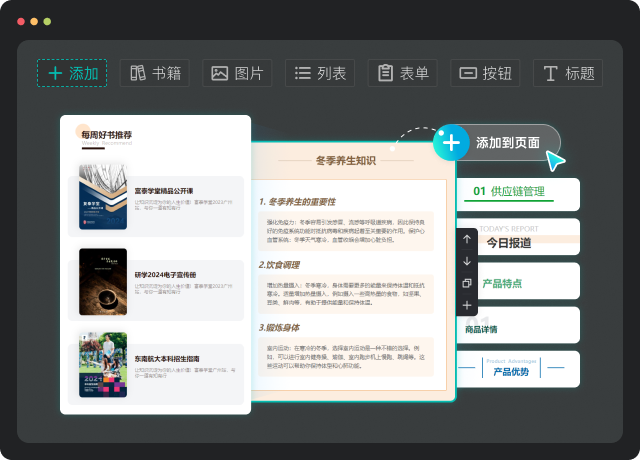Screen dimensions: 640x460
Task: Select the 书籍 (Books) component
Action: (154, 73)
